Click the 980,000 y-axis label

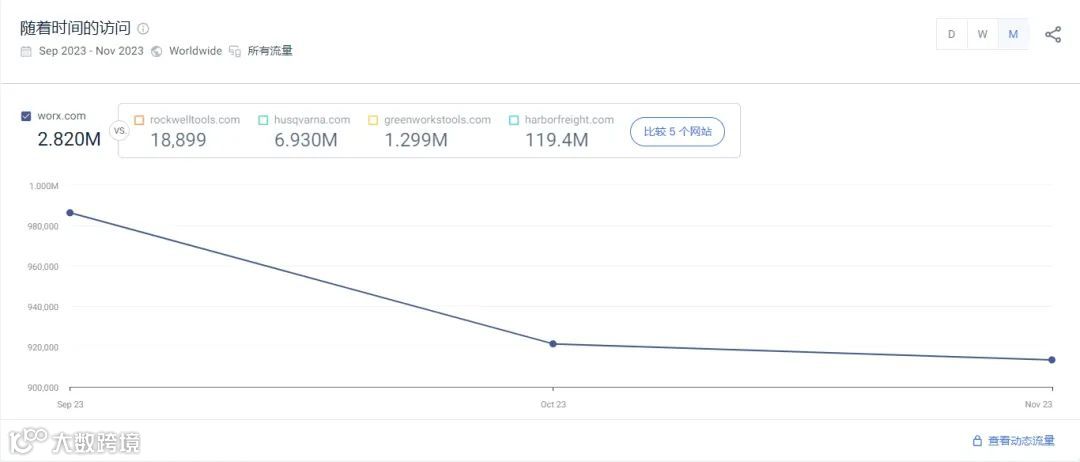(44, 227)
